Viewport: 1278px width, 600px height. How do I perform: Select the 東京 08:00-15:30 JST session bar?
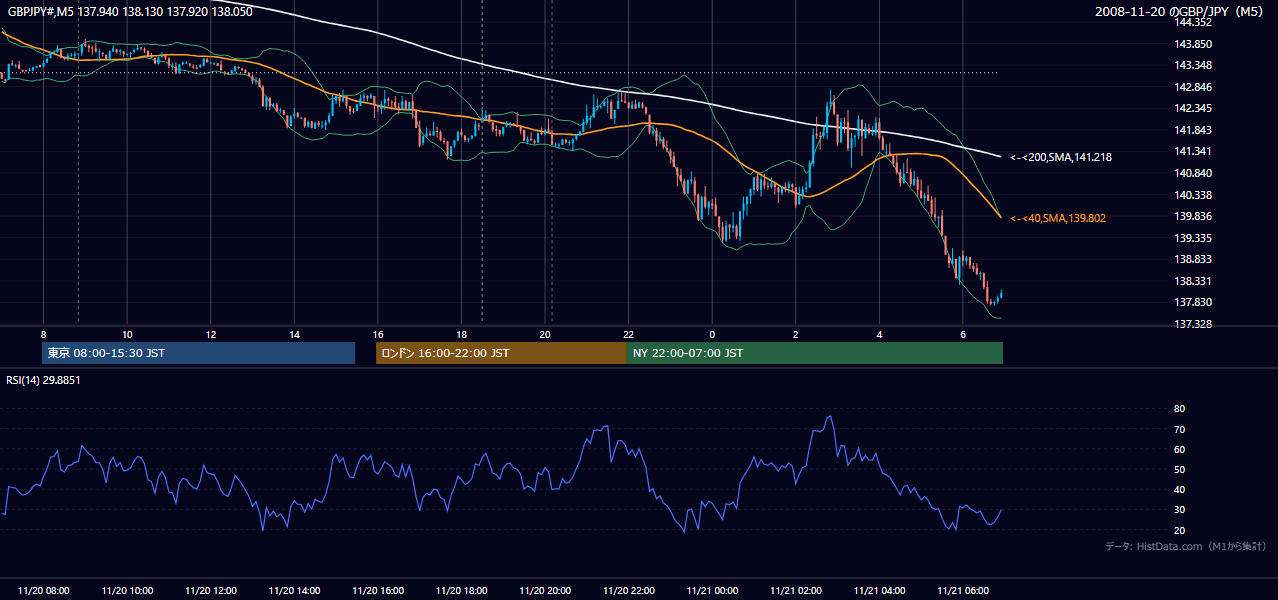198,353
